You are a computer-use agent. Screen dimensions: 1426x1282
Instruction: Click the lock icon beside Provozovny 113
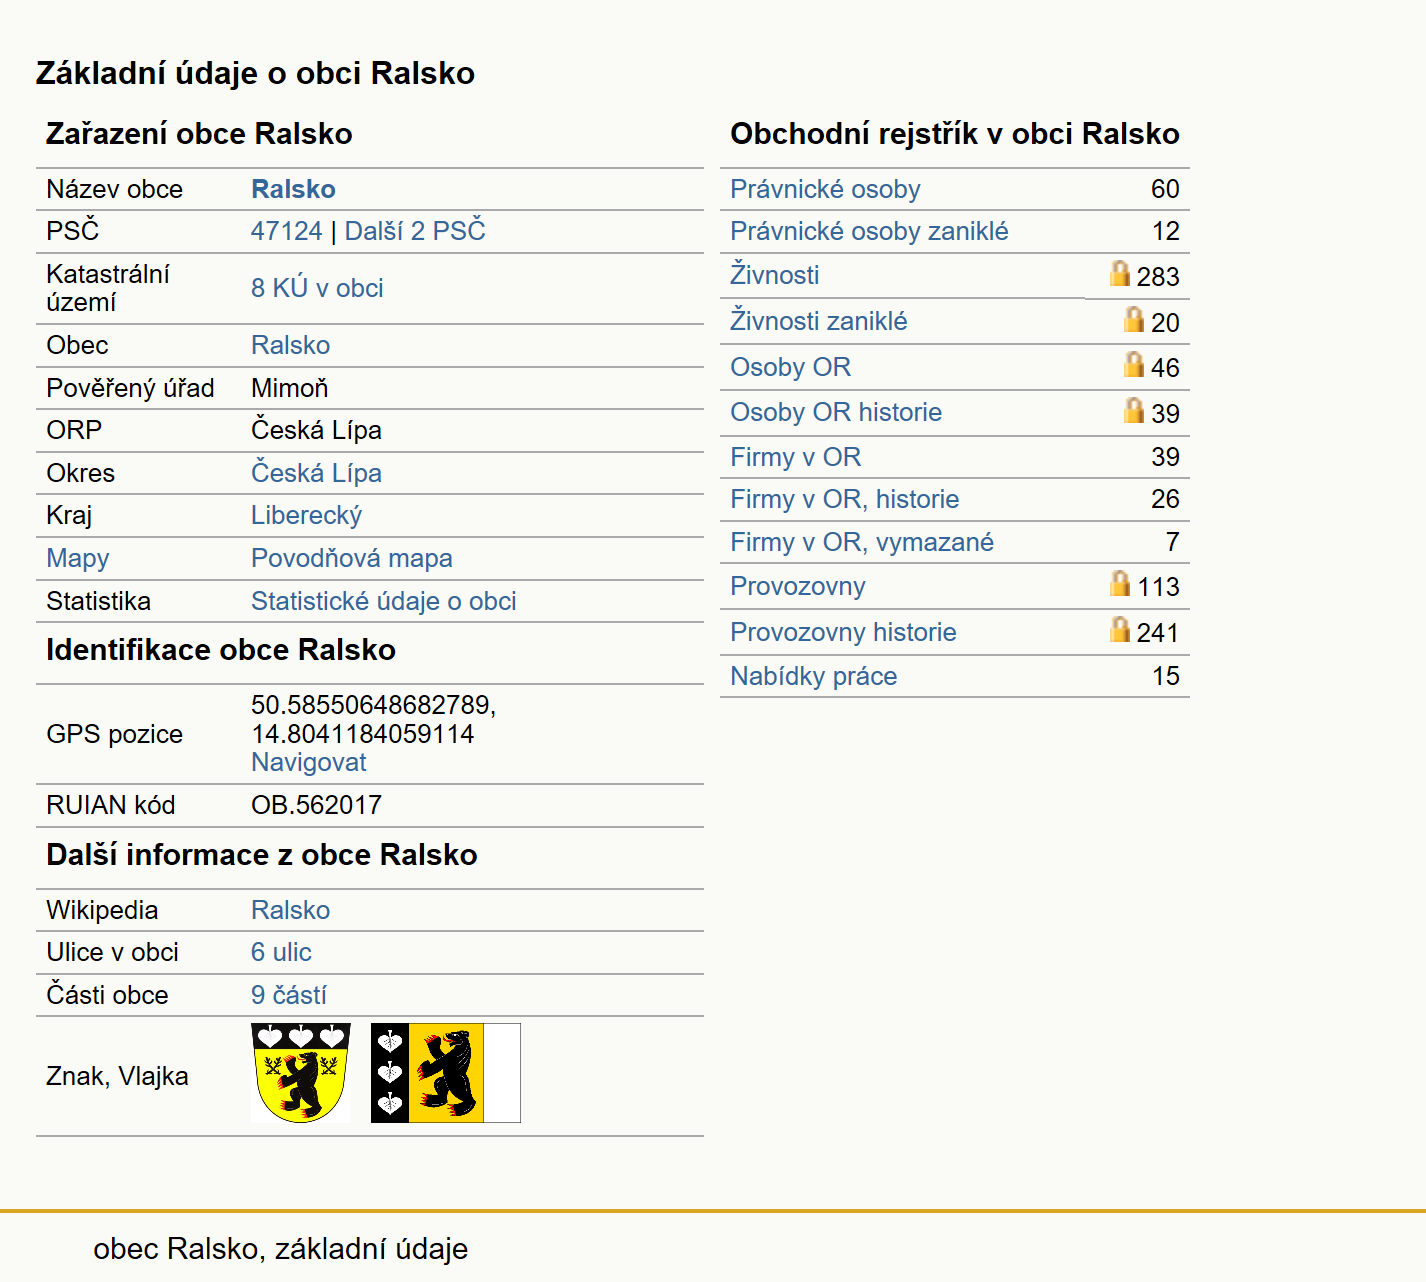point(1120,583)
